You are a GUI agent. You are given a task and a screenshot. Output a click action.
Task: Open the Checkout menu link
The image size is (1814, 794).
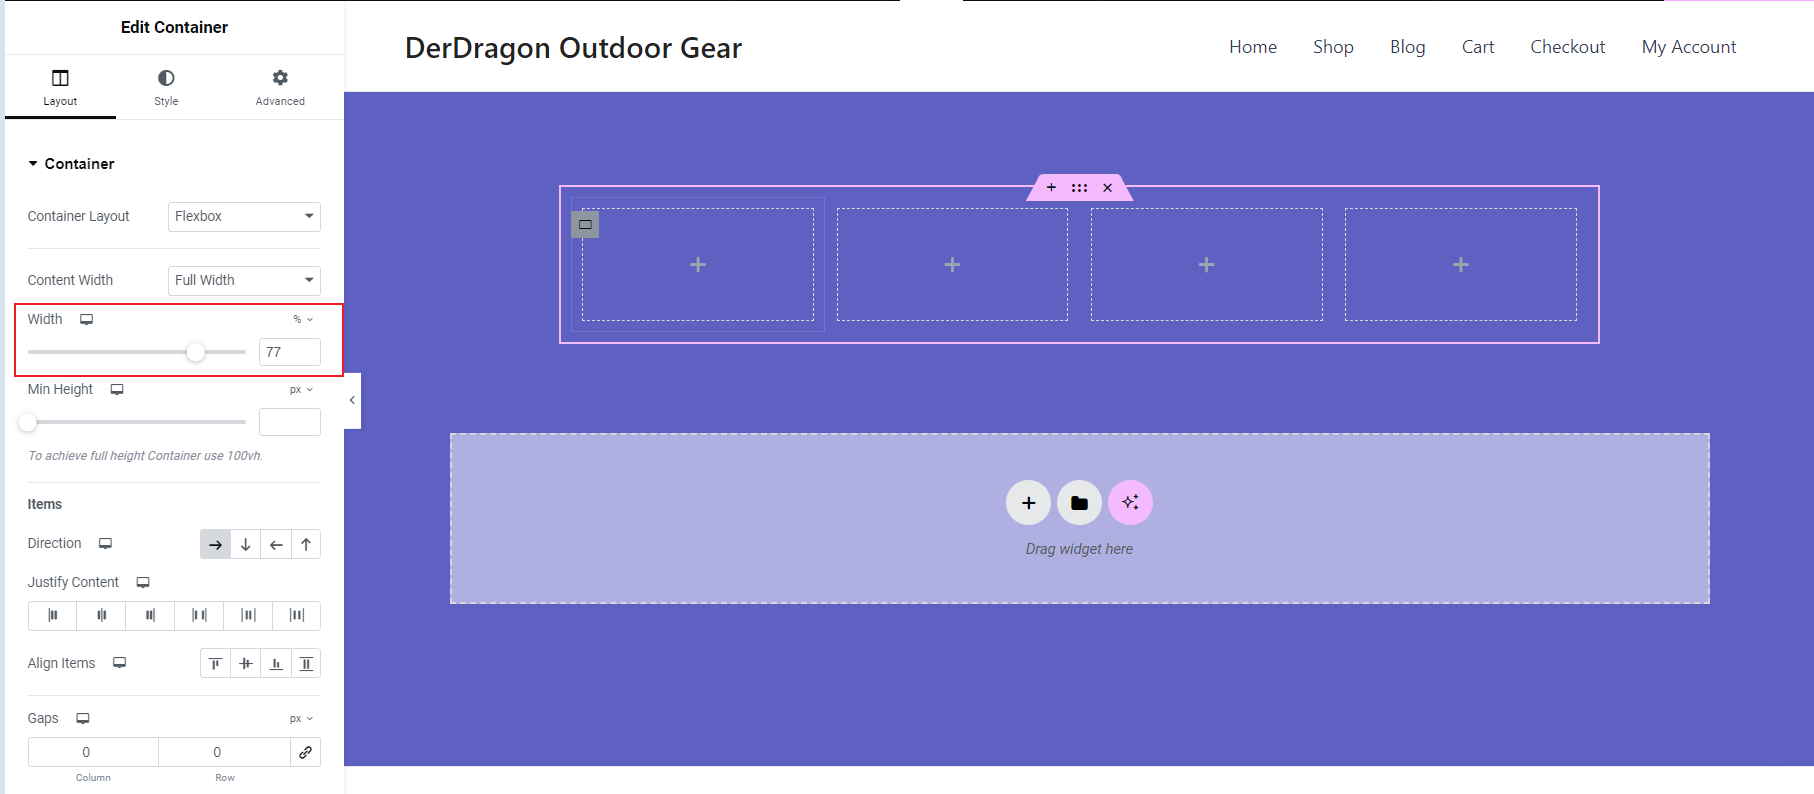[1567, 47]
